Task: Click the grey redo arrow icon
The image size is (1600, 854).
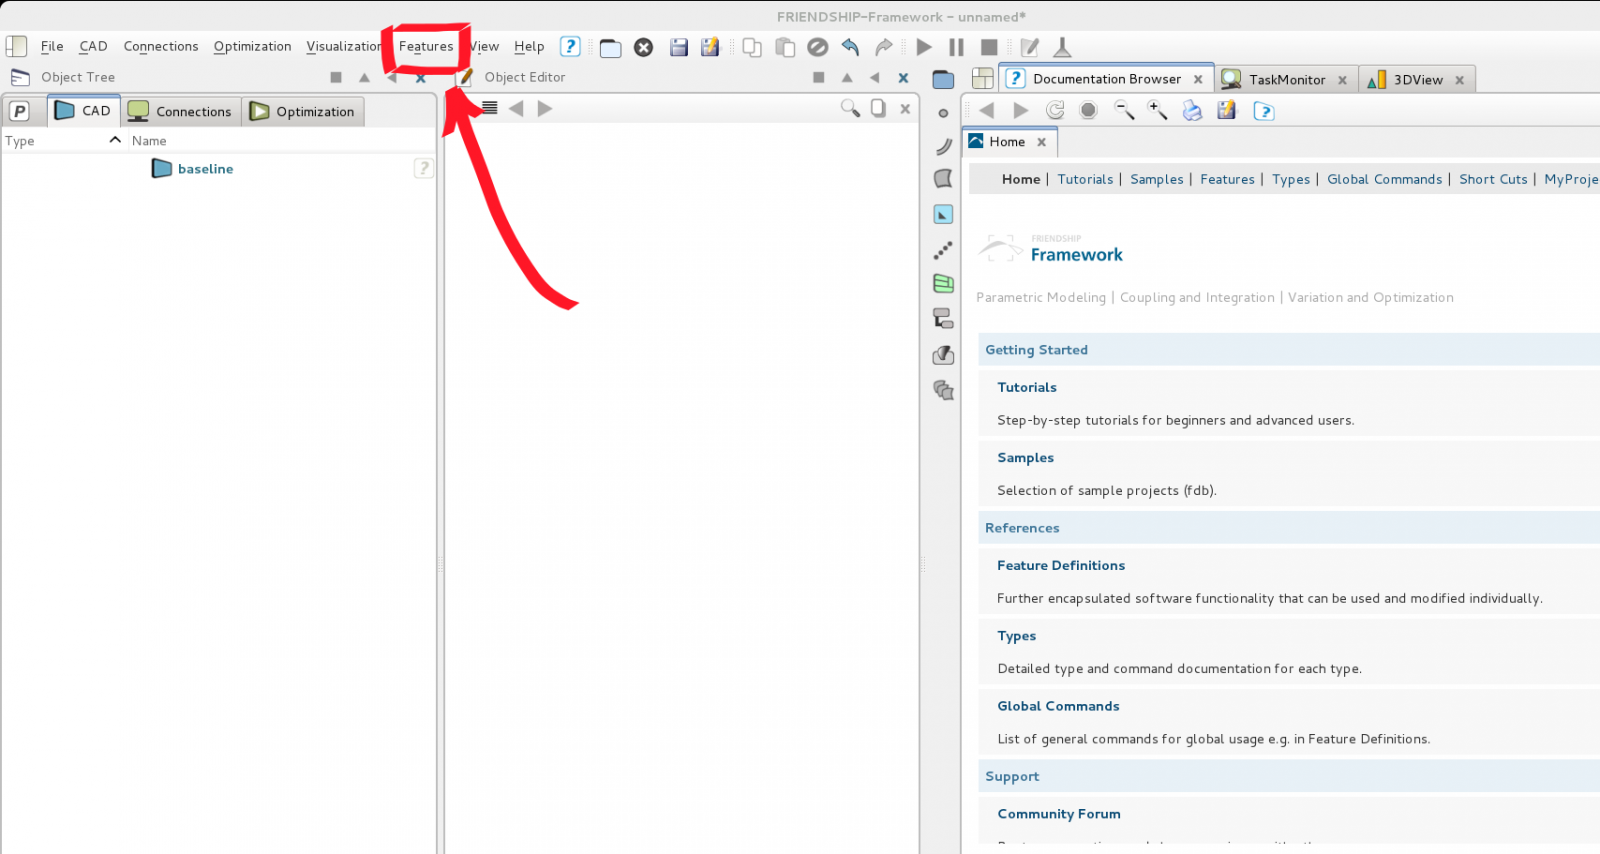Action: pos(883,47)
